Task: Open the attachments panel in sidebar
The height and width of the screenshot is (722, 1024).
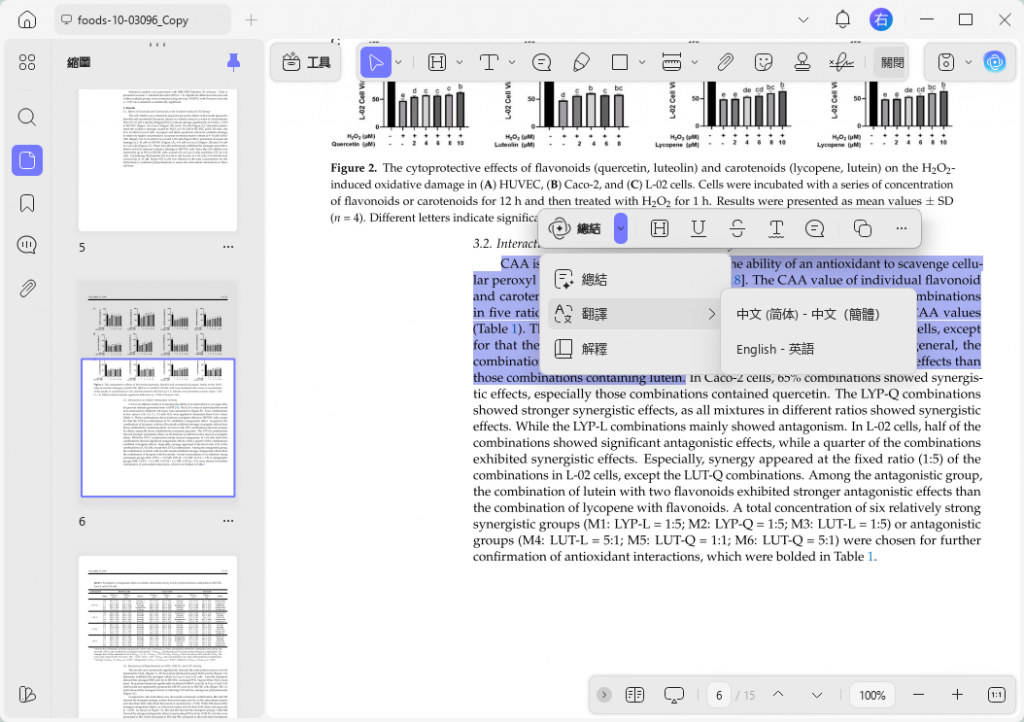Action: (27, 288)
